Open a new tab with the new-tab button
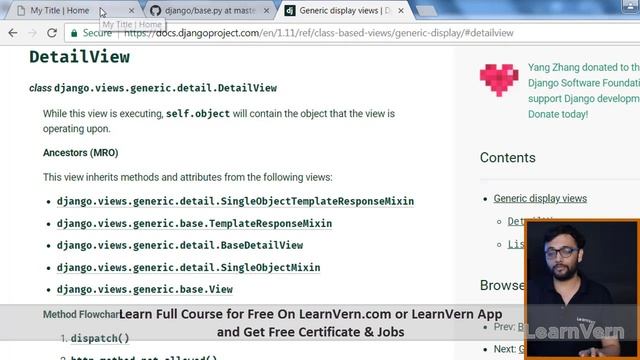Viewport: 640px width, 360px height. [x=427, y=11]
